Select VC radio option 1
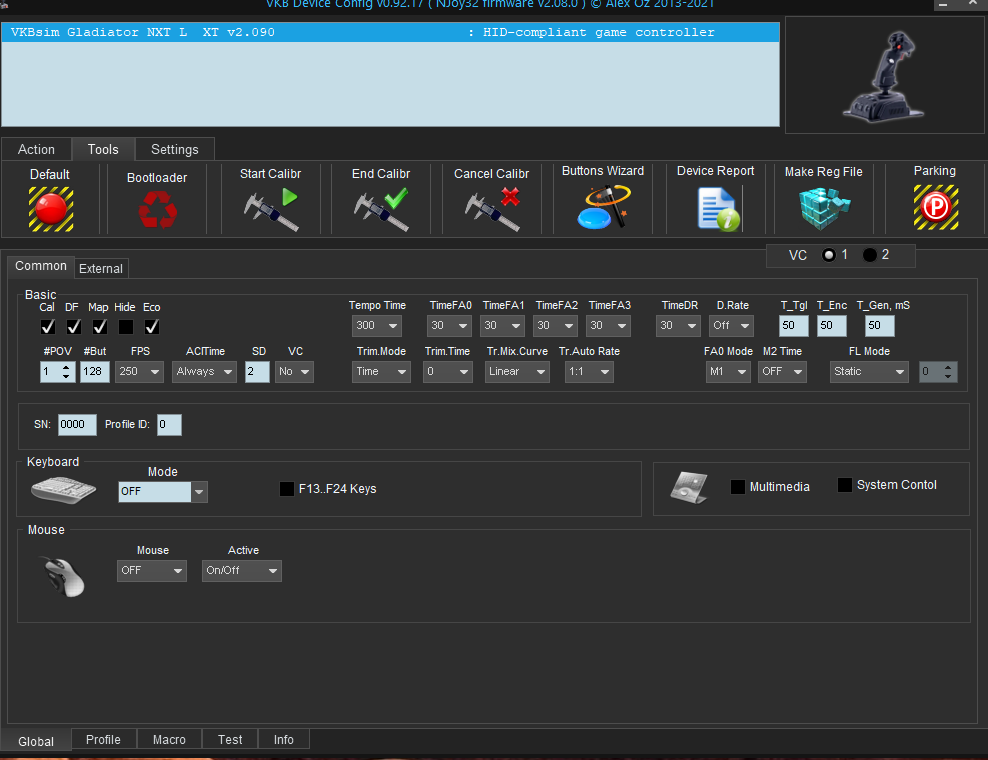988x760 pixels. coord(829,255)
